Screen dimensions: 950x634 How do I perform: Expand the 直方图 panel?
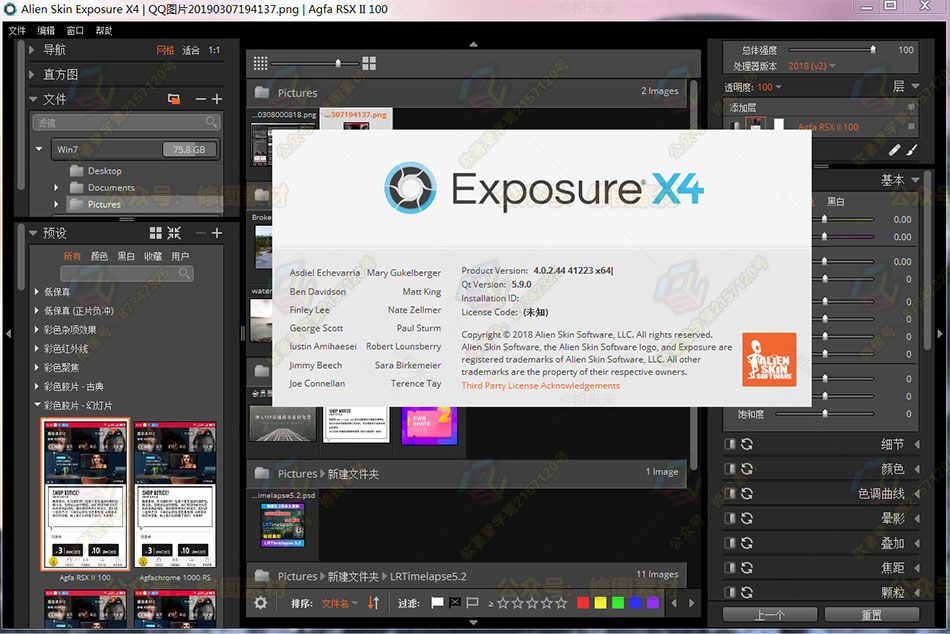32,75
